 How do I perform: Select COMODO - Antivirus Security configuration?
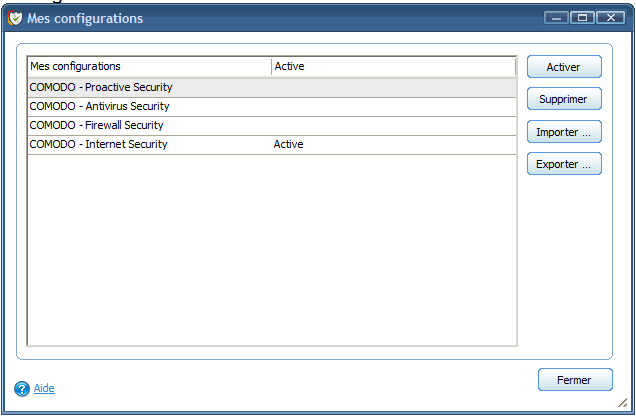point(272,106)
